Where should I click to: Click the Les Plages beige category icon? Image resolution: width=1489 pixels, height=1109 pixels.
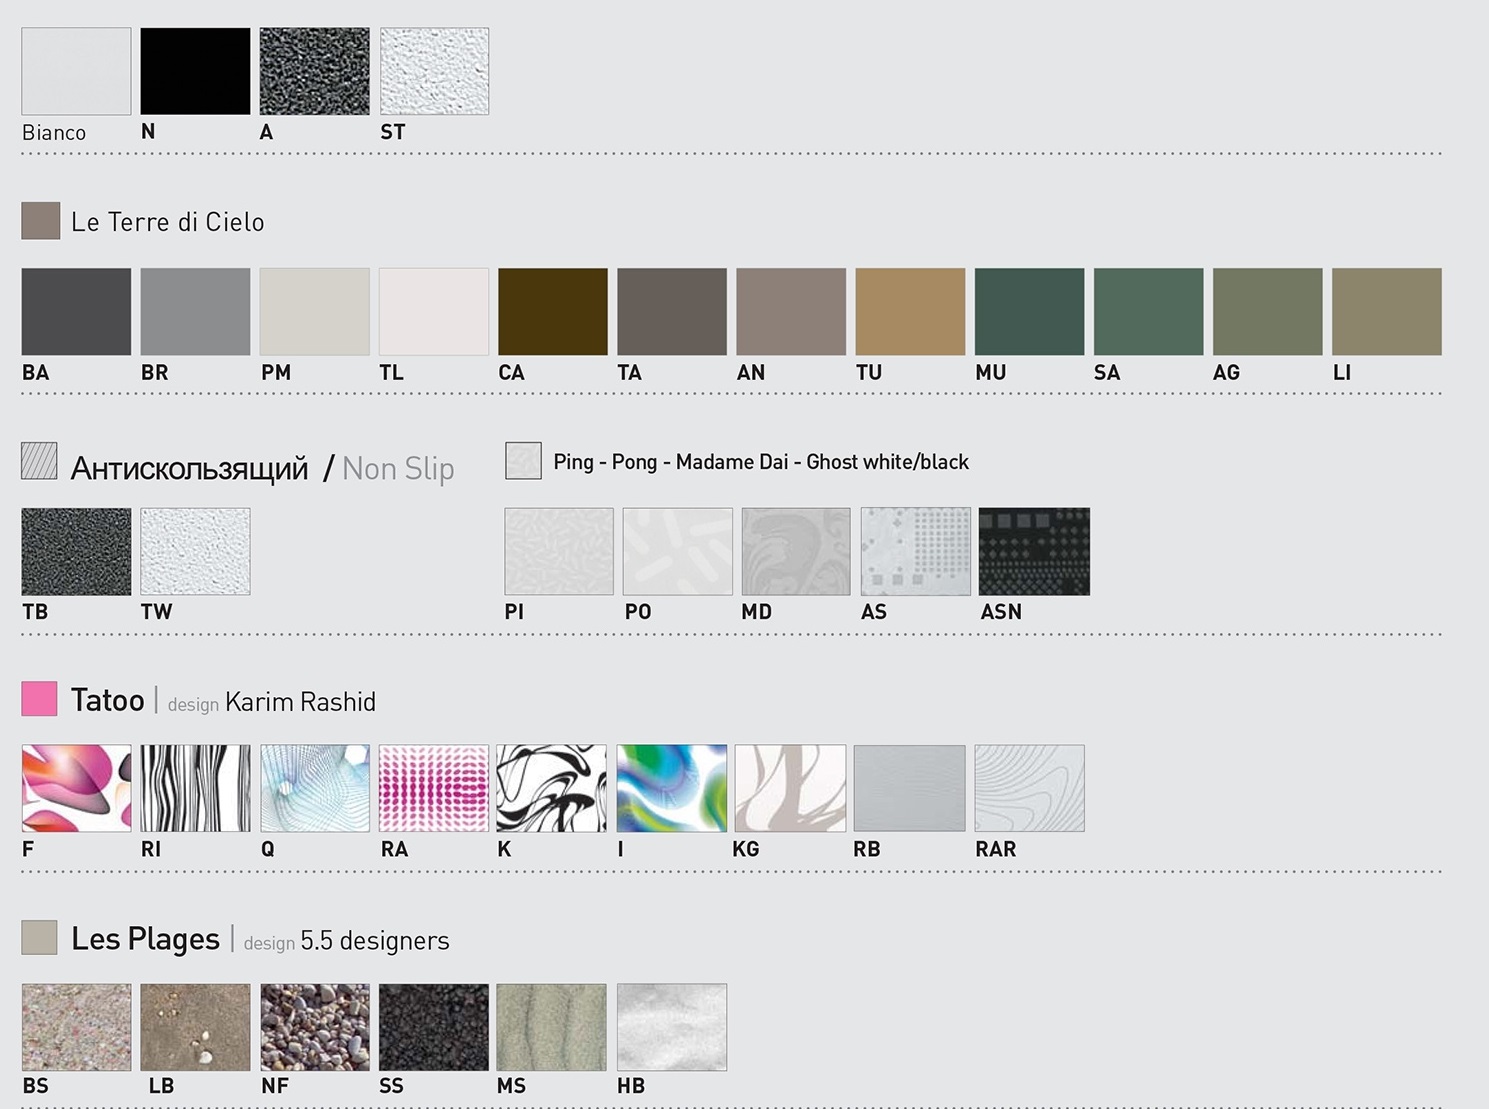39,938
